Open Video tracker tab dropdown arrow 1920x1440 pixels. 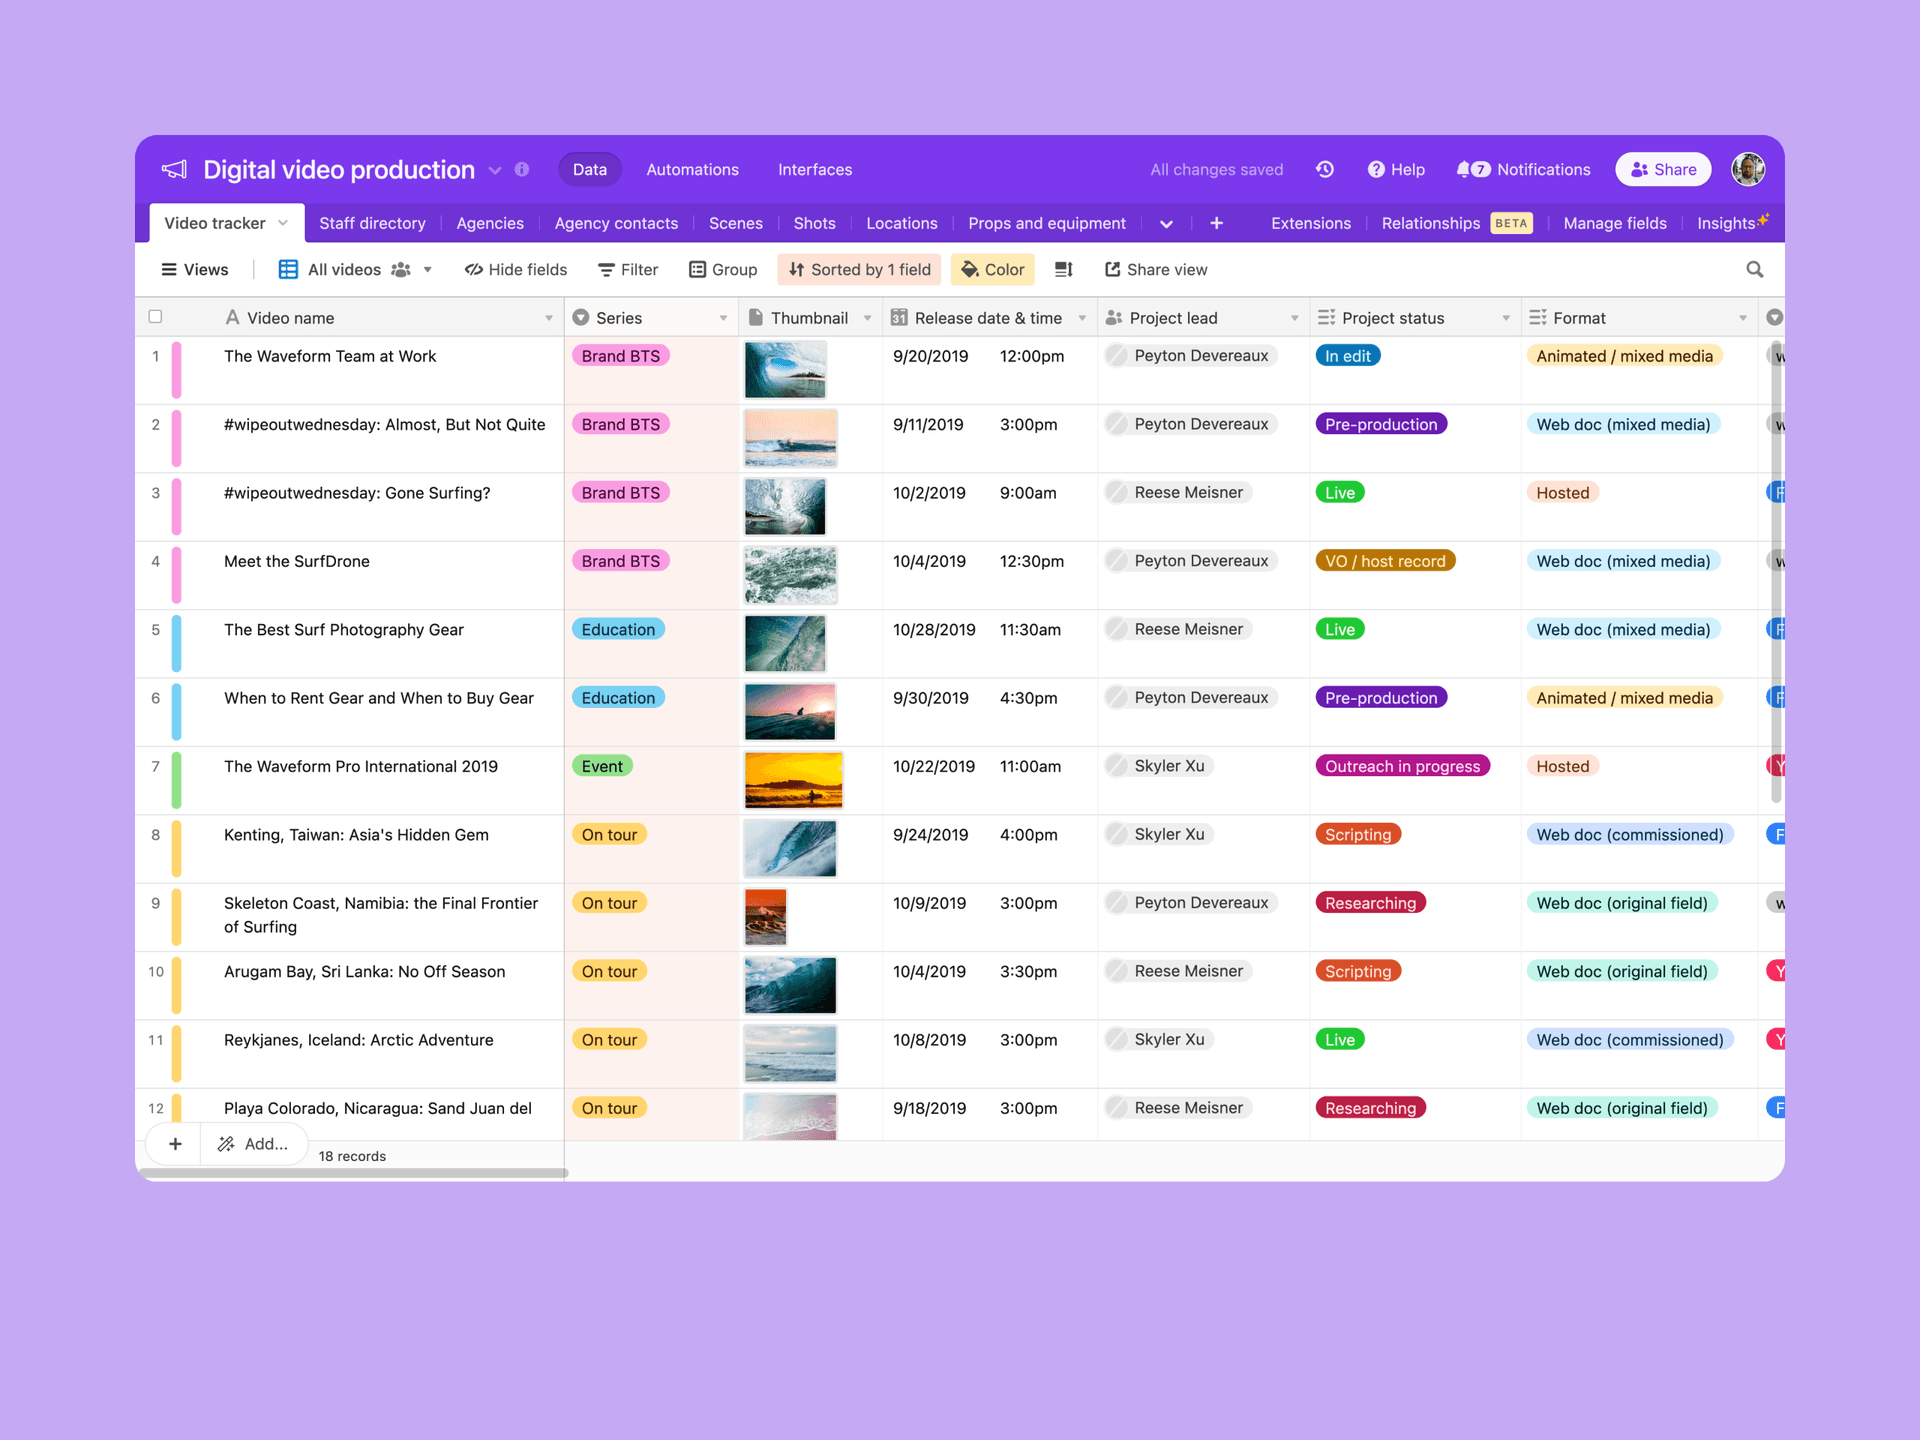pos(283,222)
